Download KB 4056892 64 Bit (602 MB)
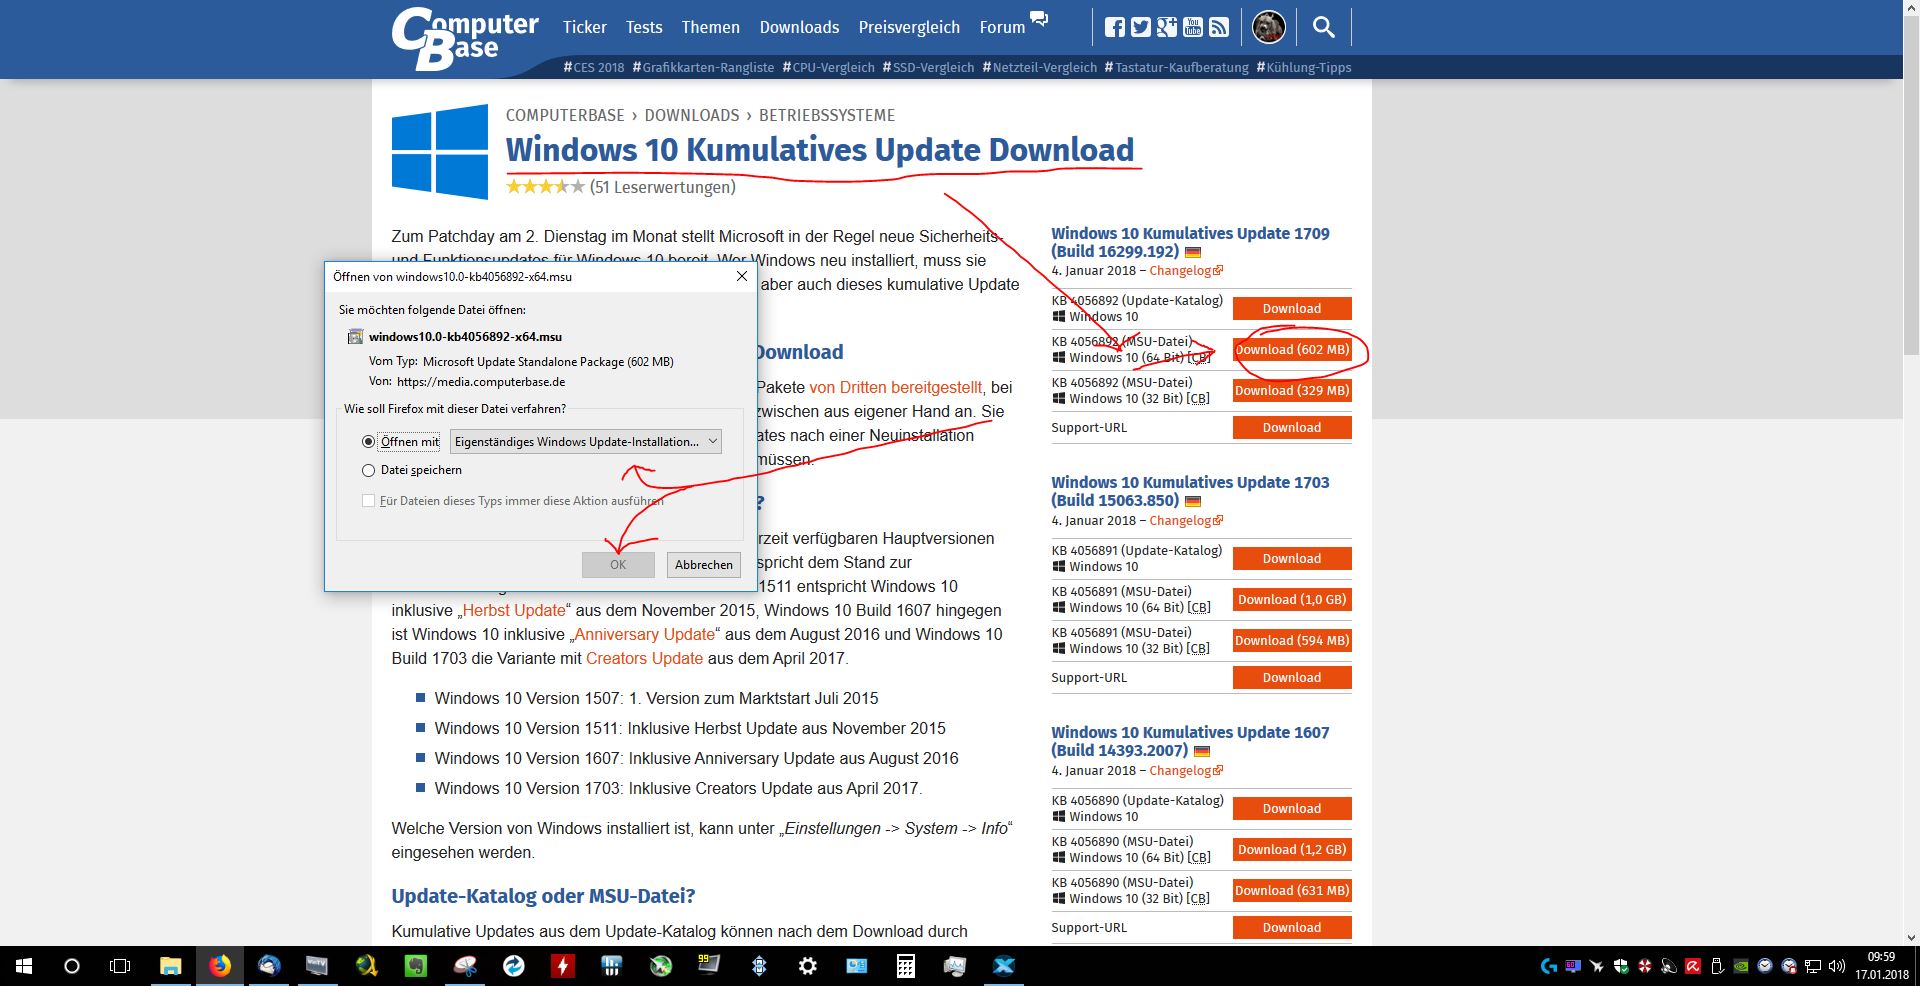The width and height of the screenshot is (1920, 986). tap(1292, 350)
